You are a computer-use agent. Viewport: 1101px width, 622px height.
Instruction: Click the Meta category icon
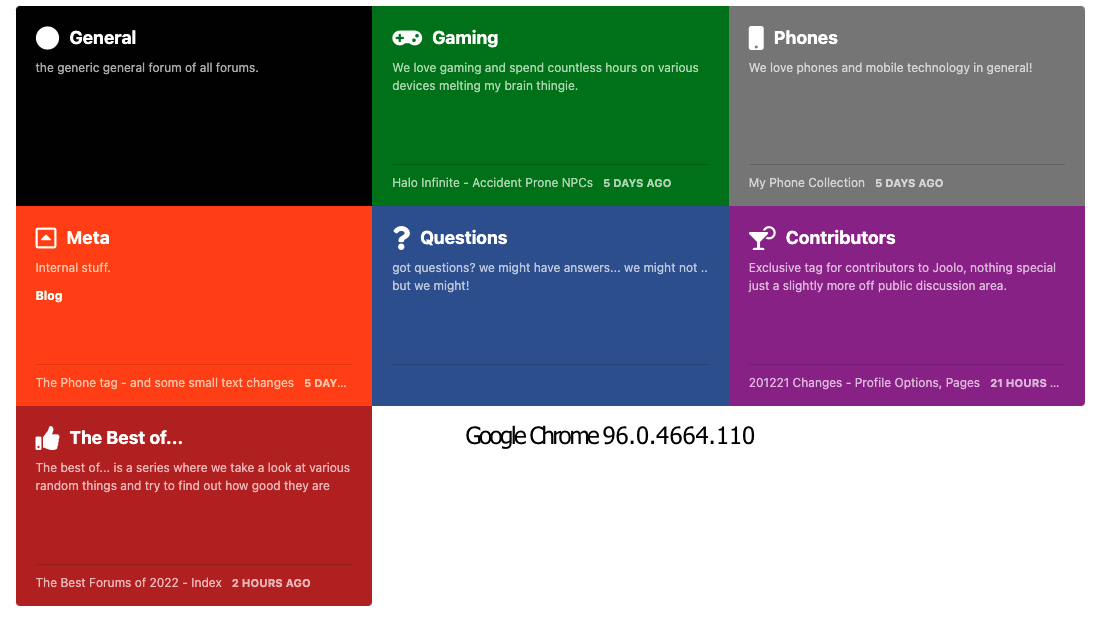(x=46, y=238)
